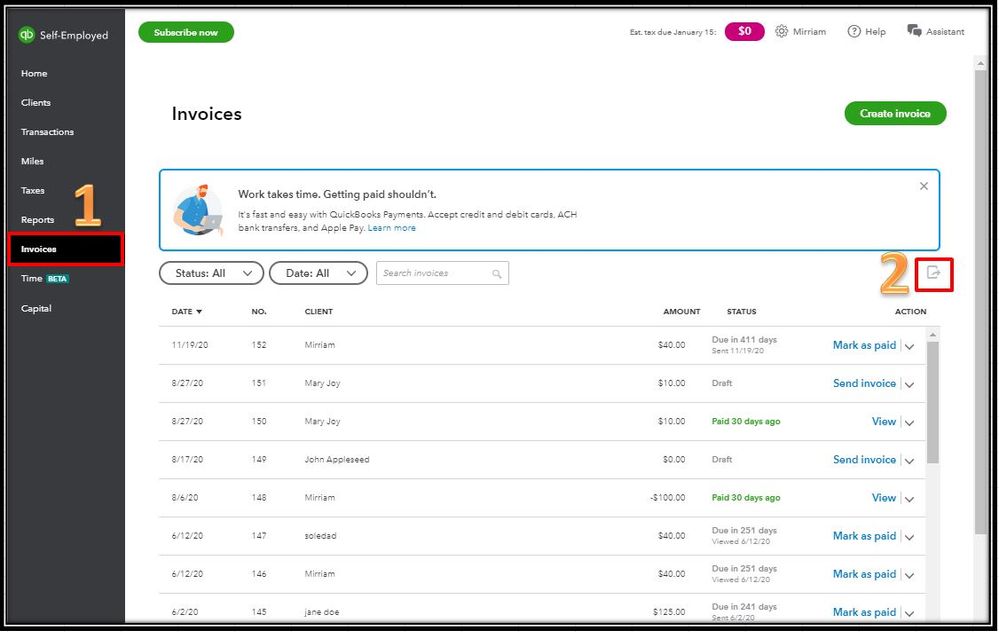Open Transactions in sidebar
Screen dimensions: 999x632
click(47, 132)
